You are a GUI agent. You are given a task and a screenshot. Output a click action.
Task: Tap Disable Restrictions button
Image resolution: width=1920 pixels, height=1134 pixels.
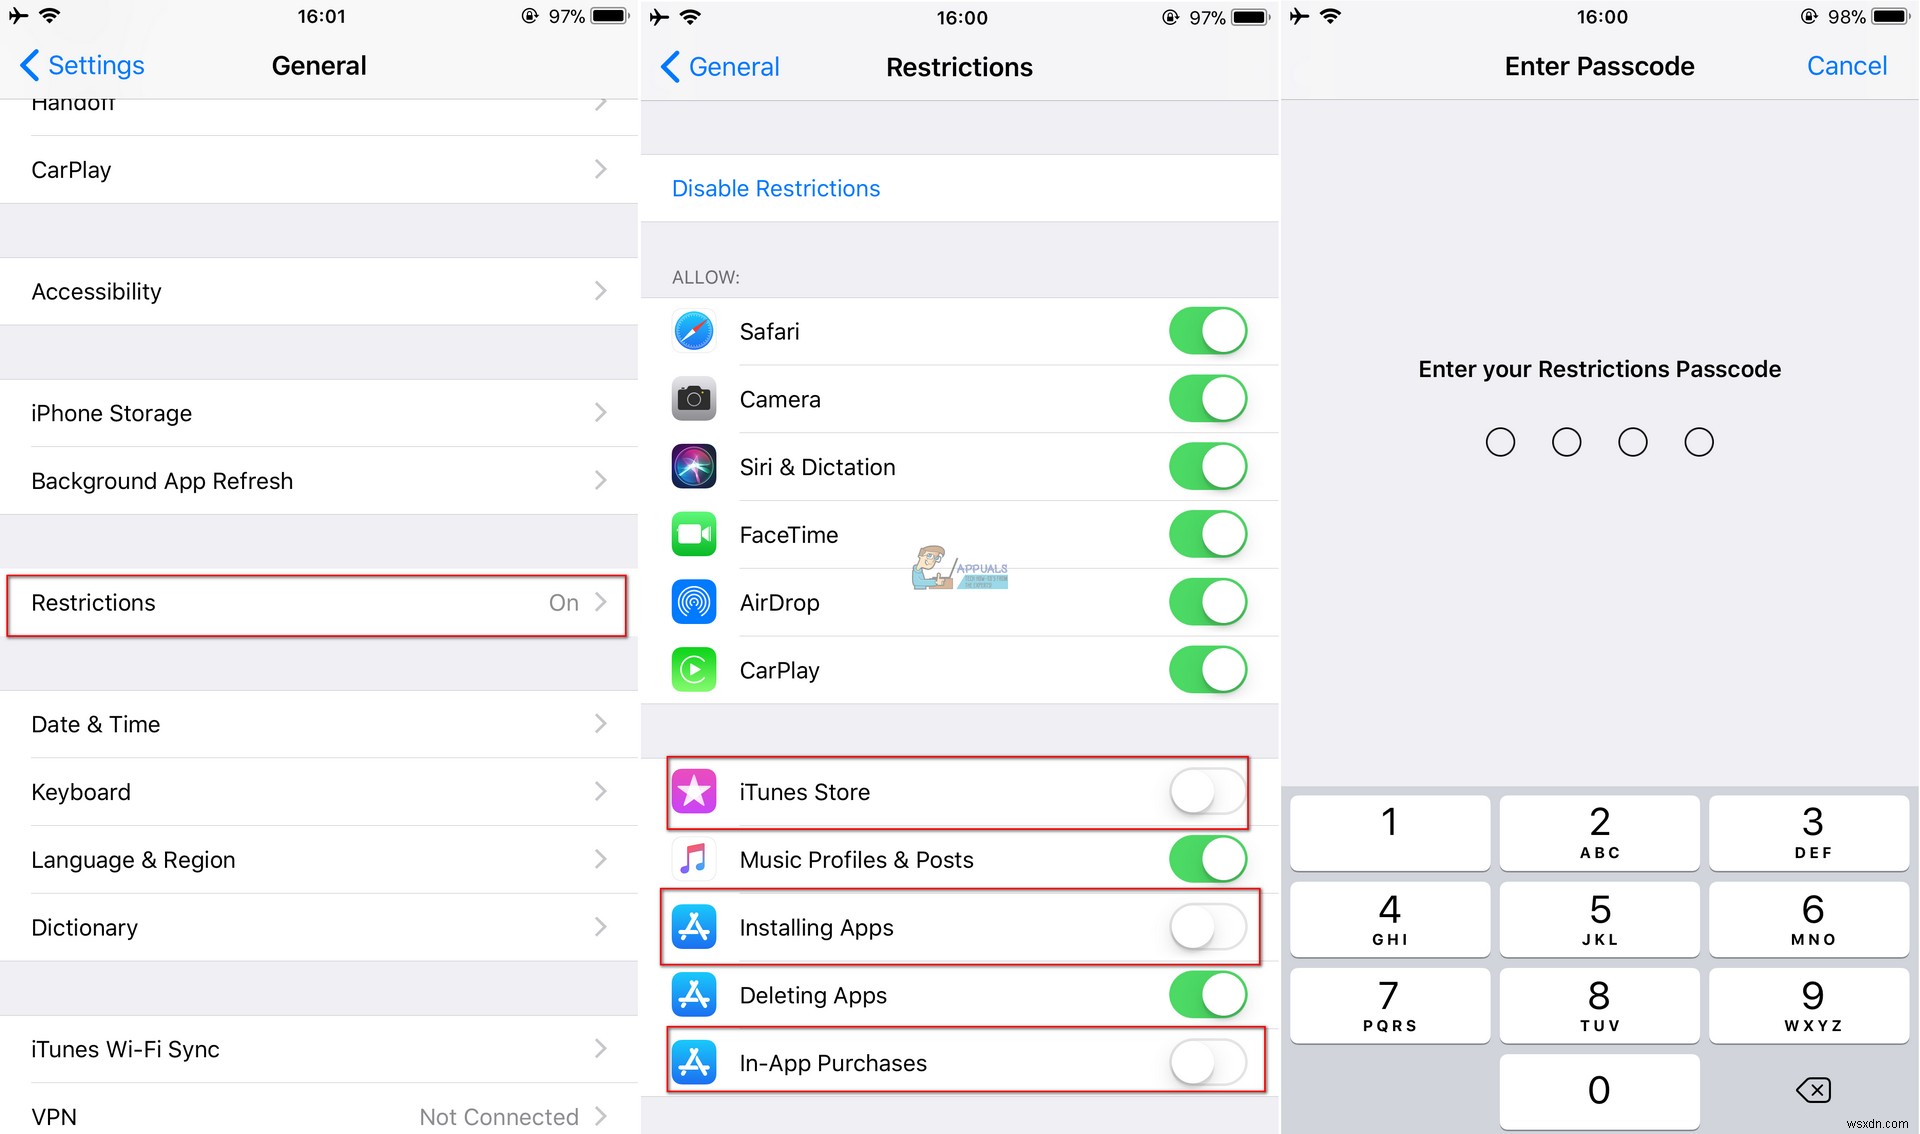click(774, 189)
